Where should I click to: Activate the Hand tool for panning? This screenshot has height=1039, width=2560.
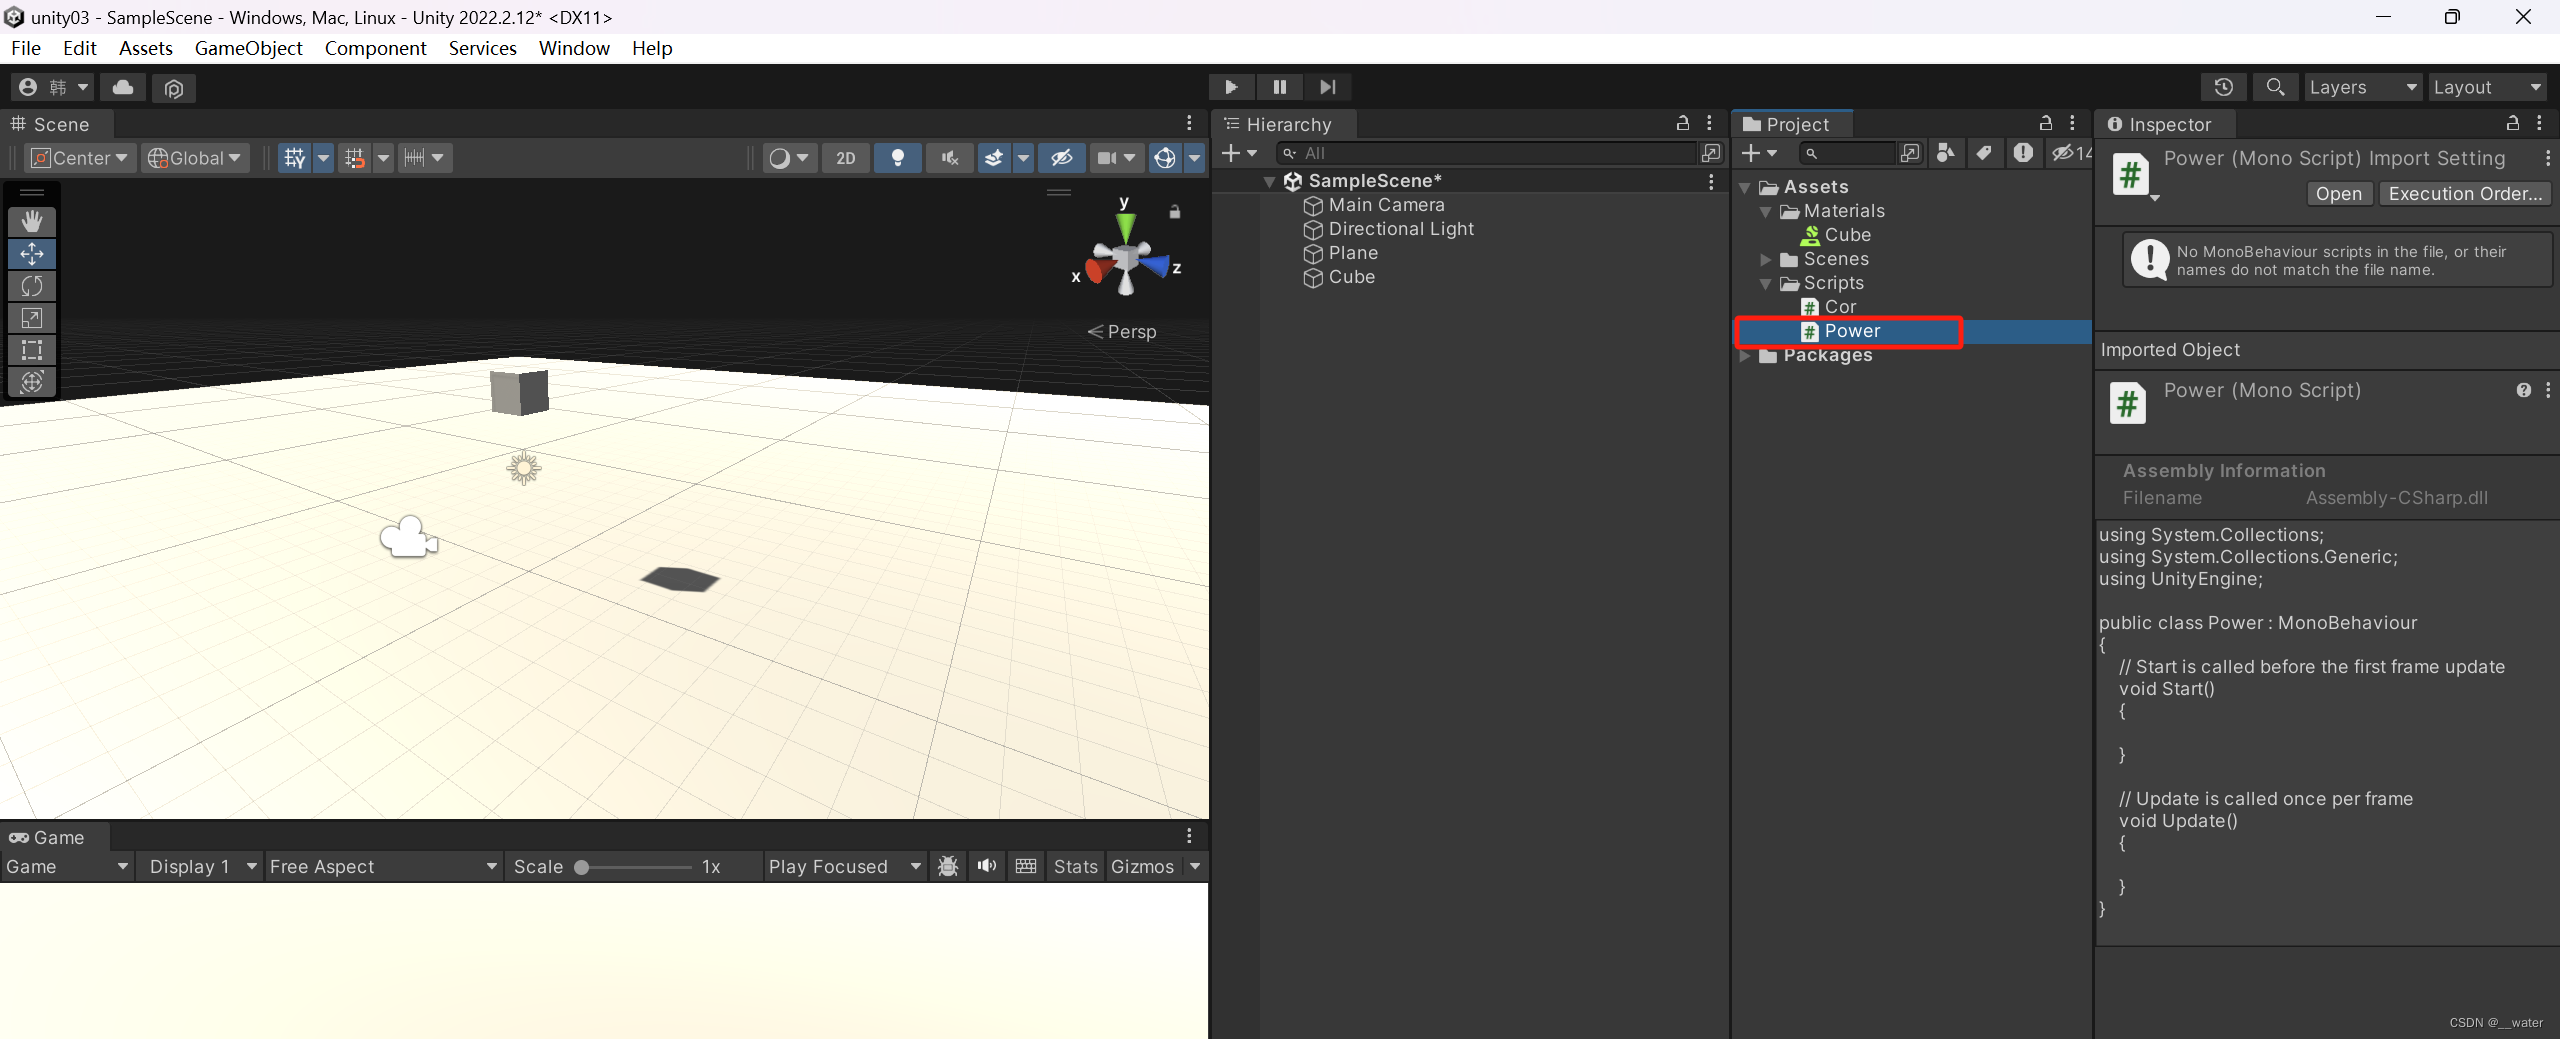(32, 221)
